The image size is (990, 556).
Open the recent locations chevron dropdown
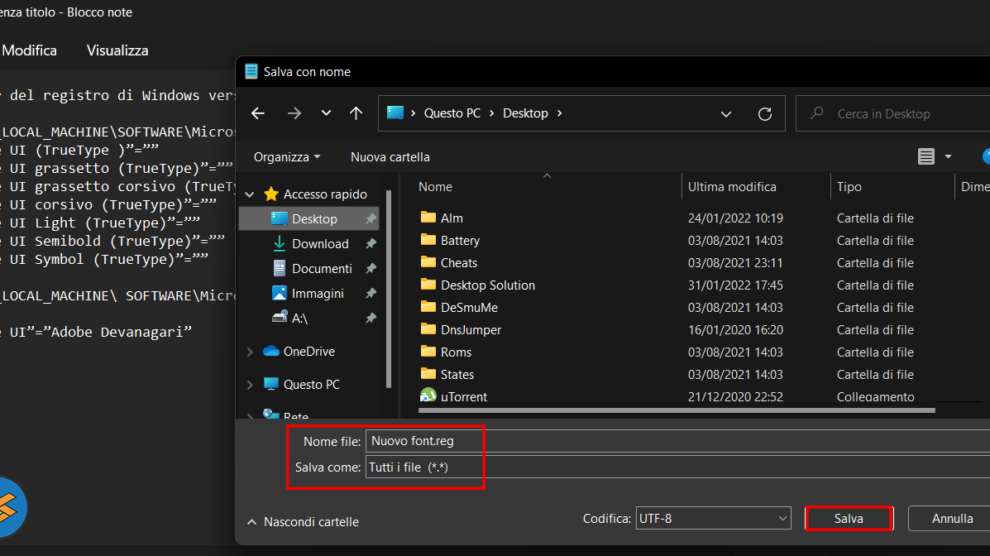[x=326, y=114]
